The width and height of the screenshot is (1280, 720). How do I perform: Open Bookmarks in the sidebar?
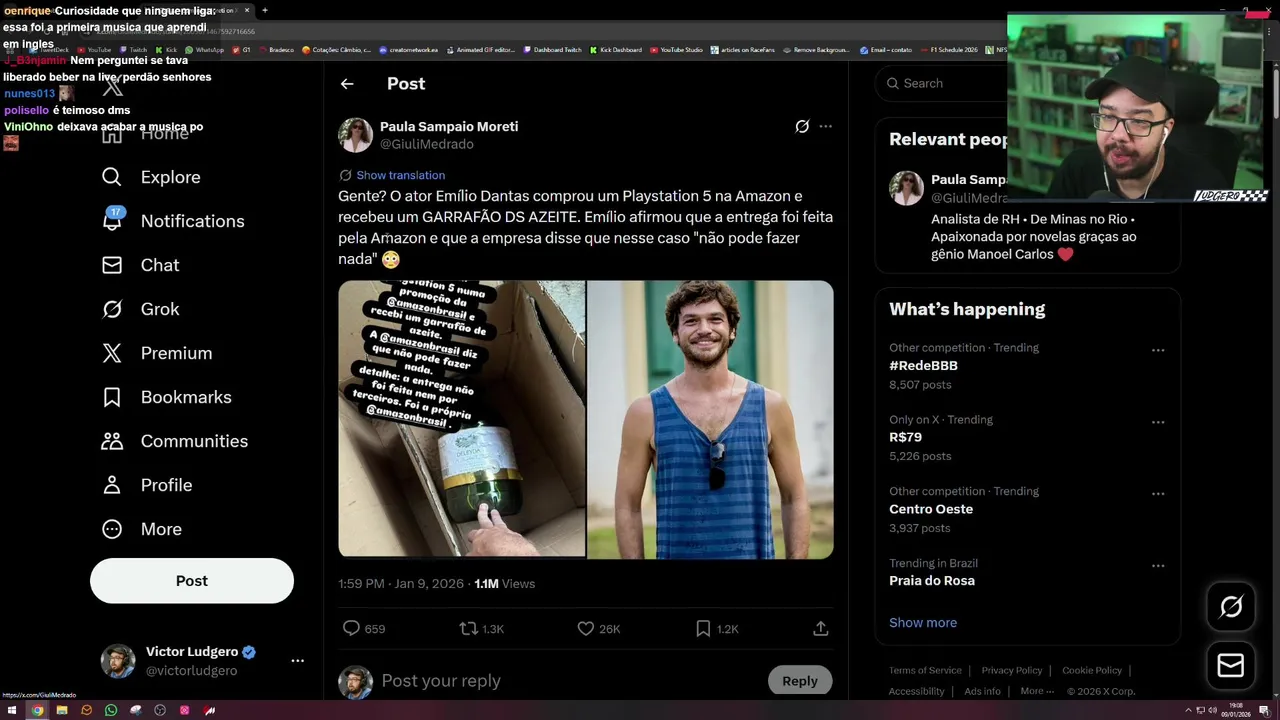click(166, 397)
